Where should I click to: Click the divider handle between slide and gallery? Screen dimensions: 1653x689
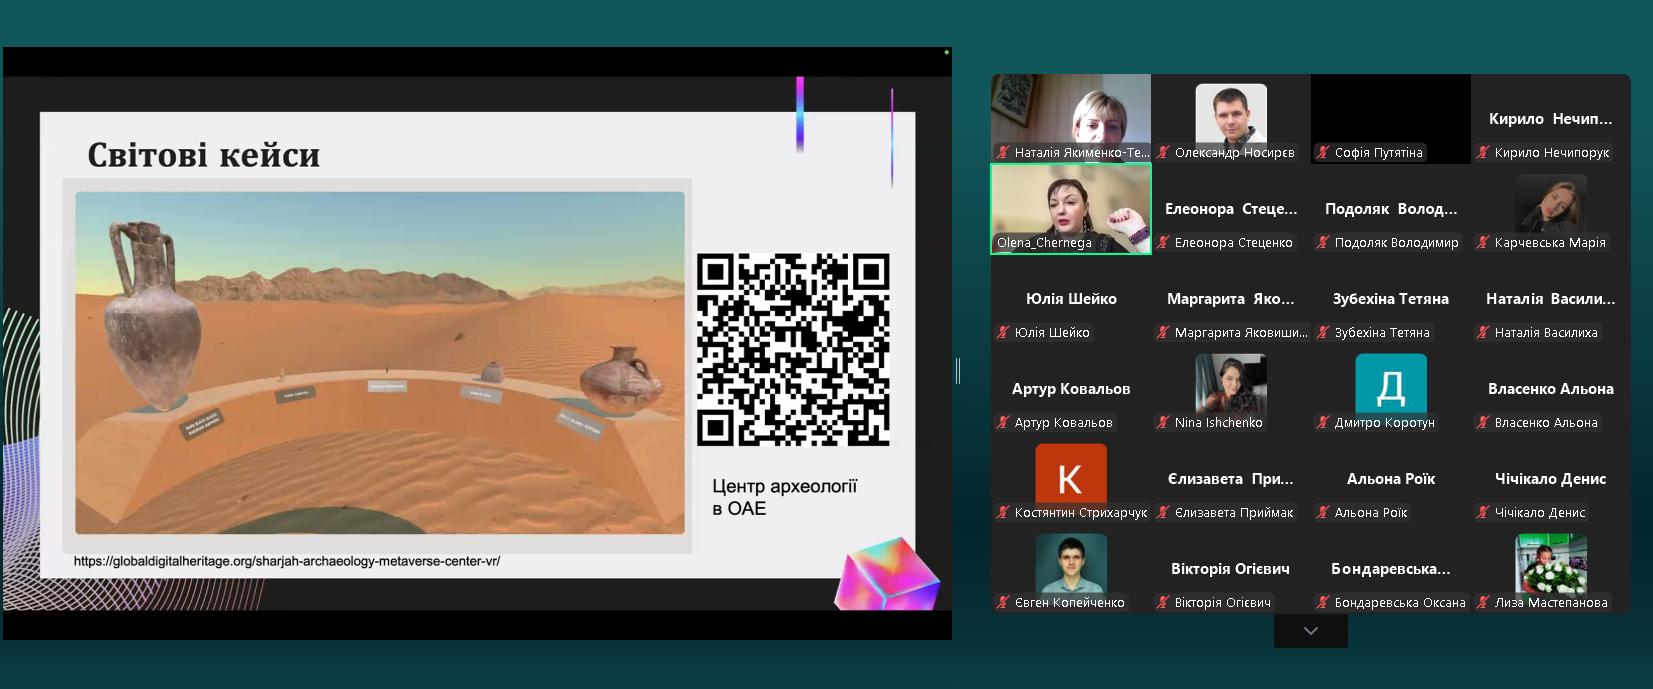[958, 371]
